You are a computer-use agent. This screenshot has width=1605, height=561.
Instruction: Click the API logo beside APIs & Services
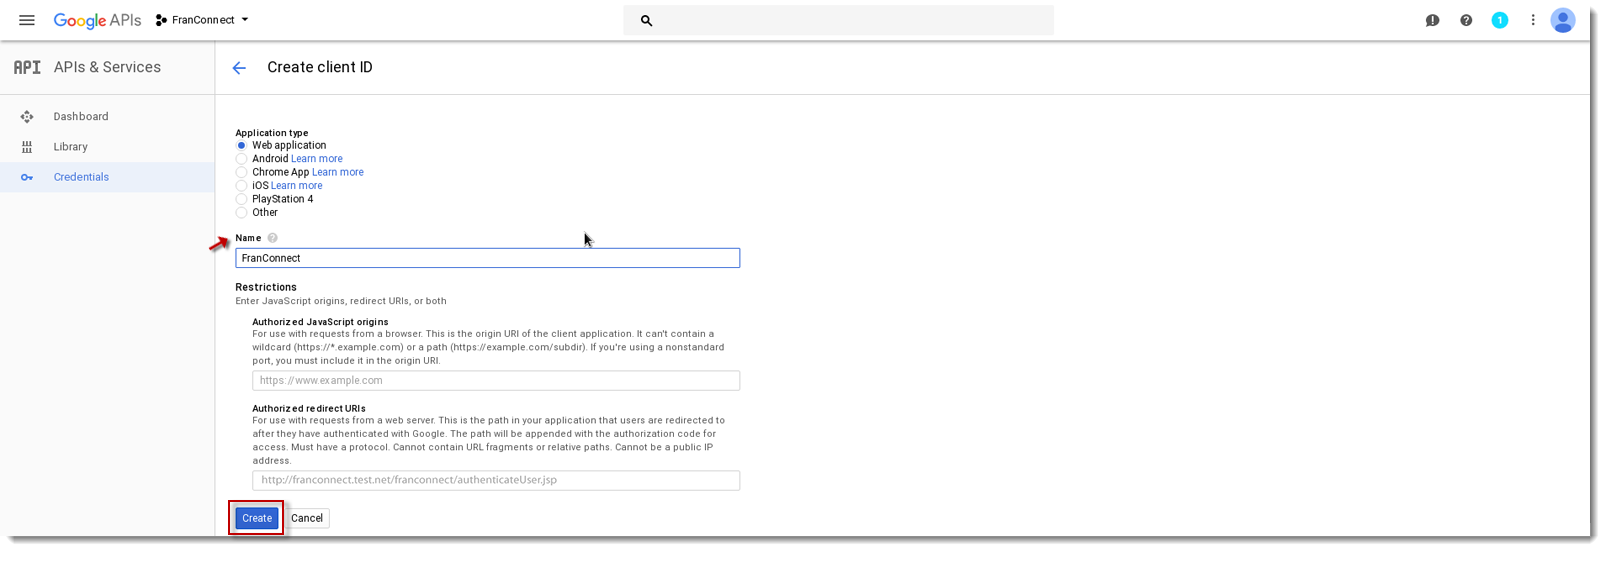click(27, 67)
